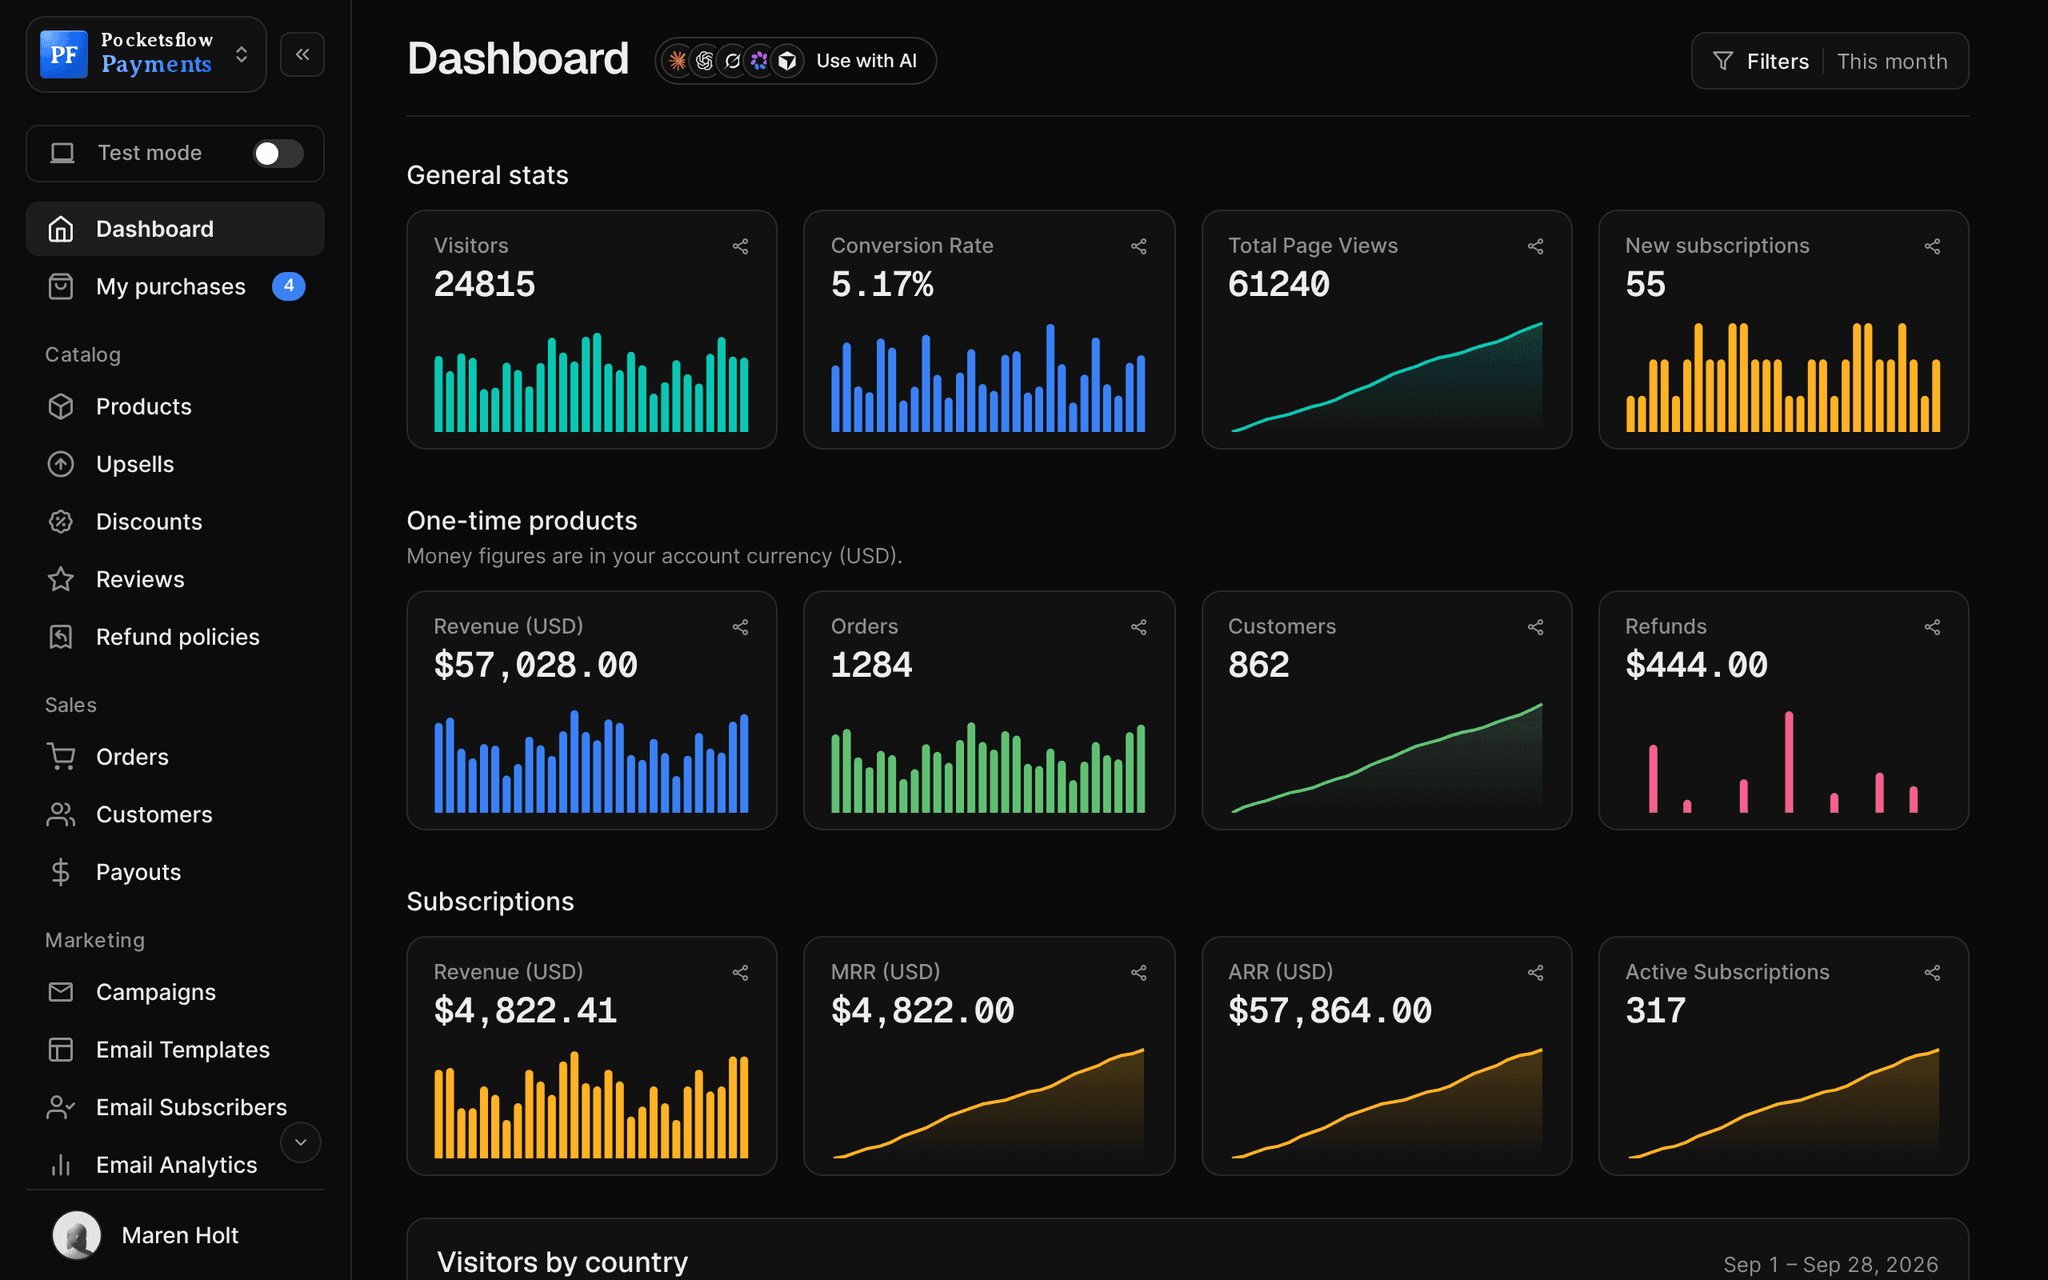Image resolution: width=2048 pixels, height=1280 pixels.
Task: Click the Claude starburst AI icon
Action: [677, 61]
